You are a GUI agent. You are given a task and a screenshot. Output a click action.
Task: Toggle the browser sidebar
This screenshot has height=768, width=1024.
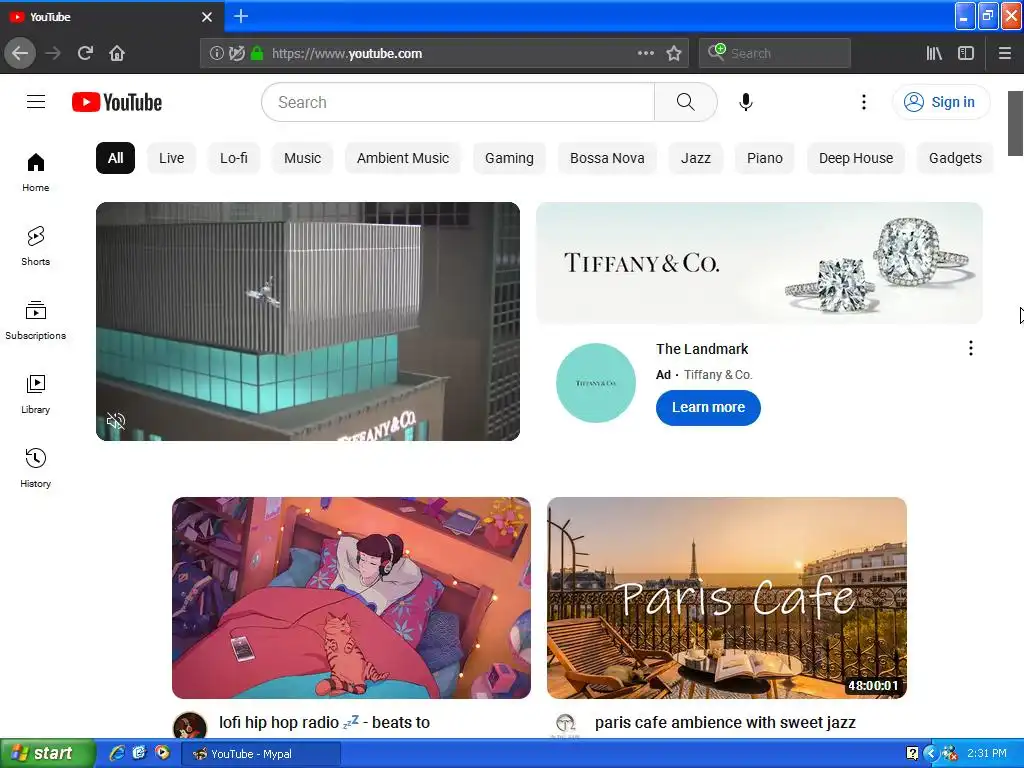pos(966,53)
